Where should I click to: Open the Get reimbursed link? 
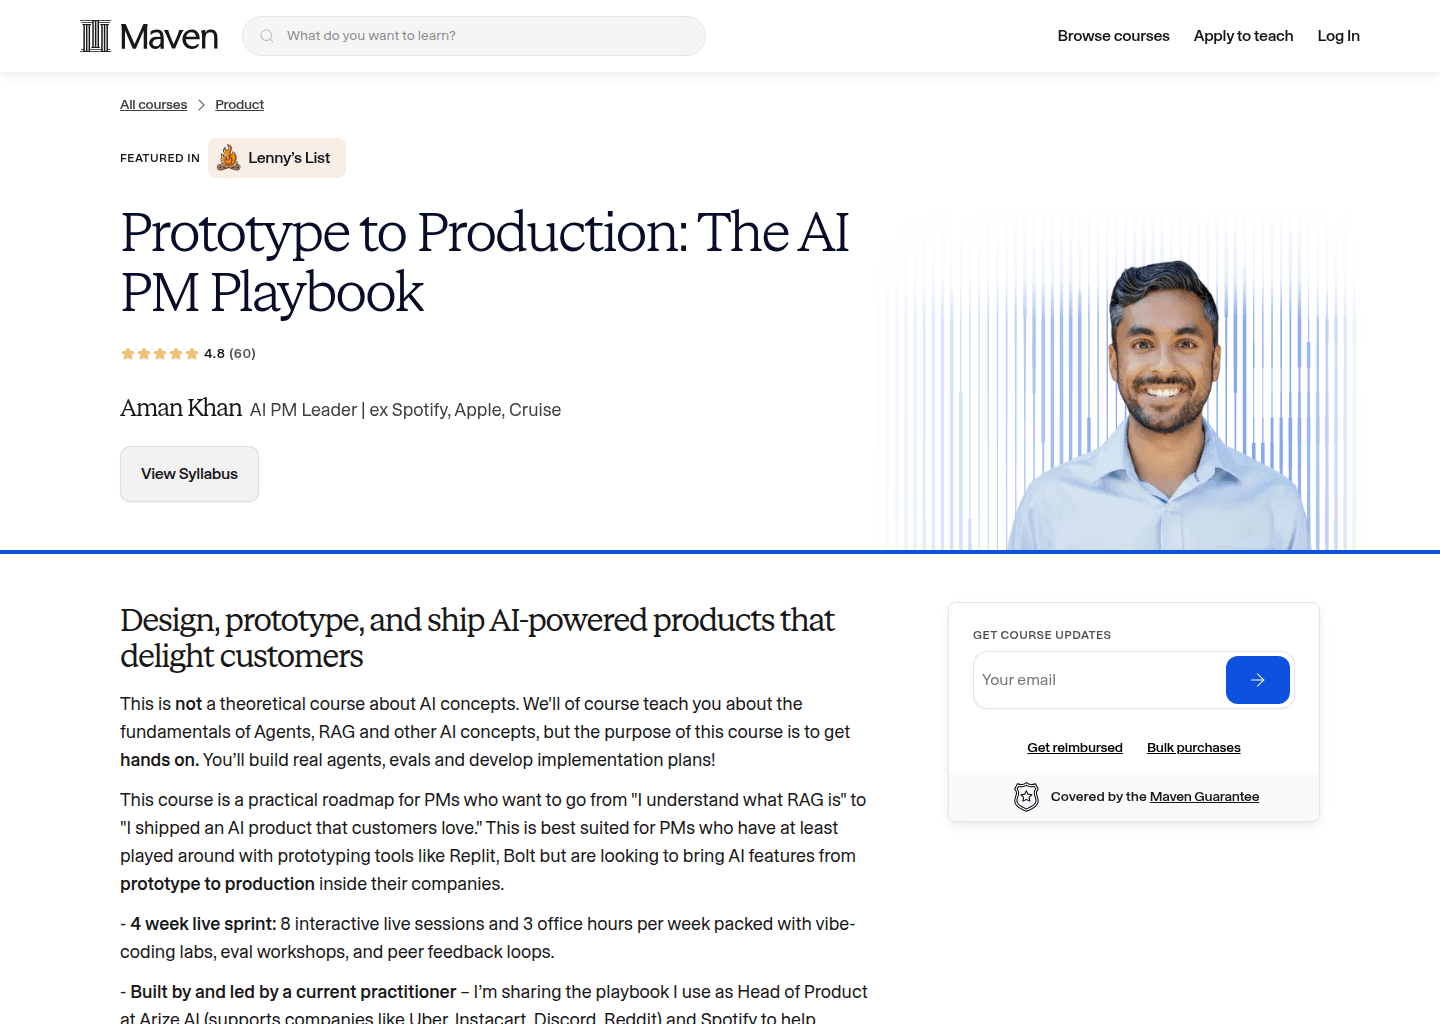pyautogui.click(x=1075, y=747)
